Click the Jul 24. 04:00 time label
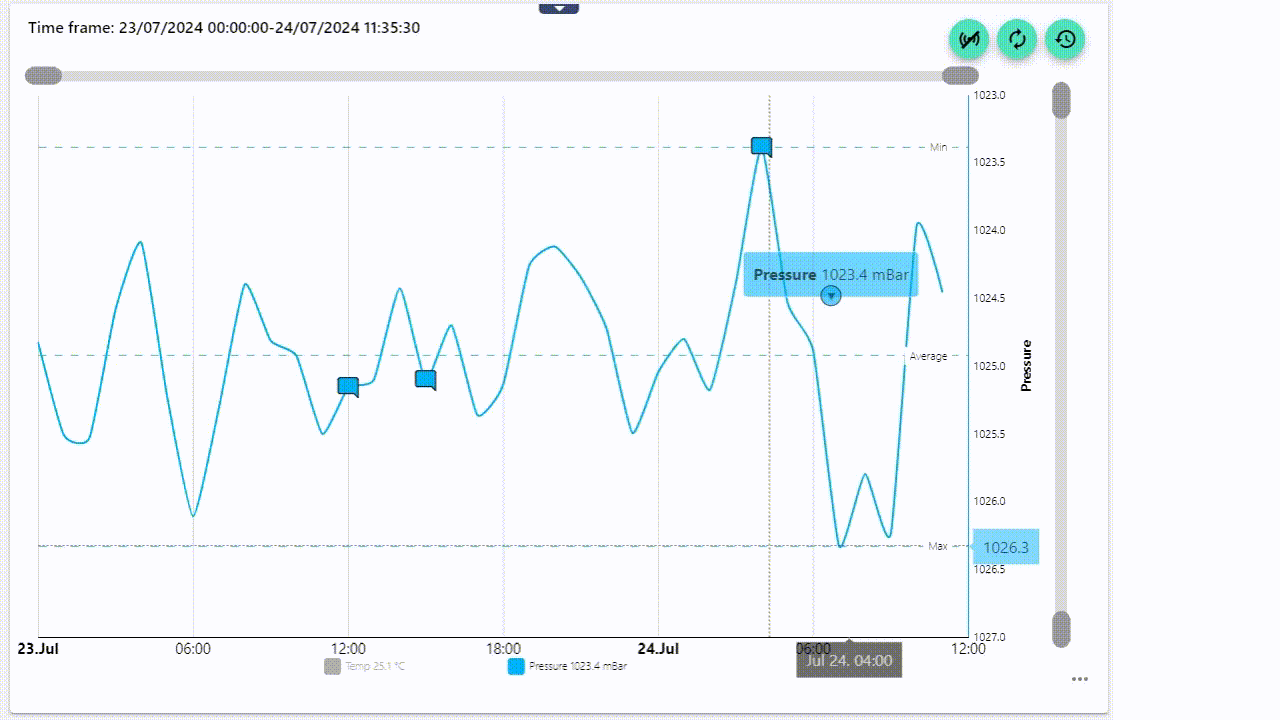The height and width of the screenshot is (720, 1280). (x=849, y=660)
